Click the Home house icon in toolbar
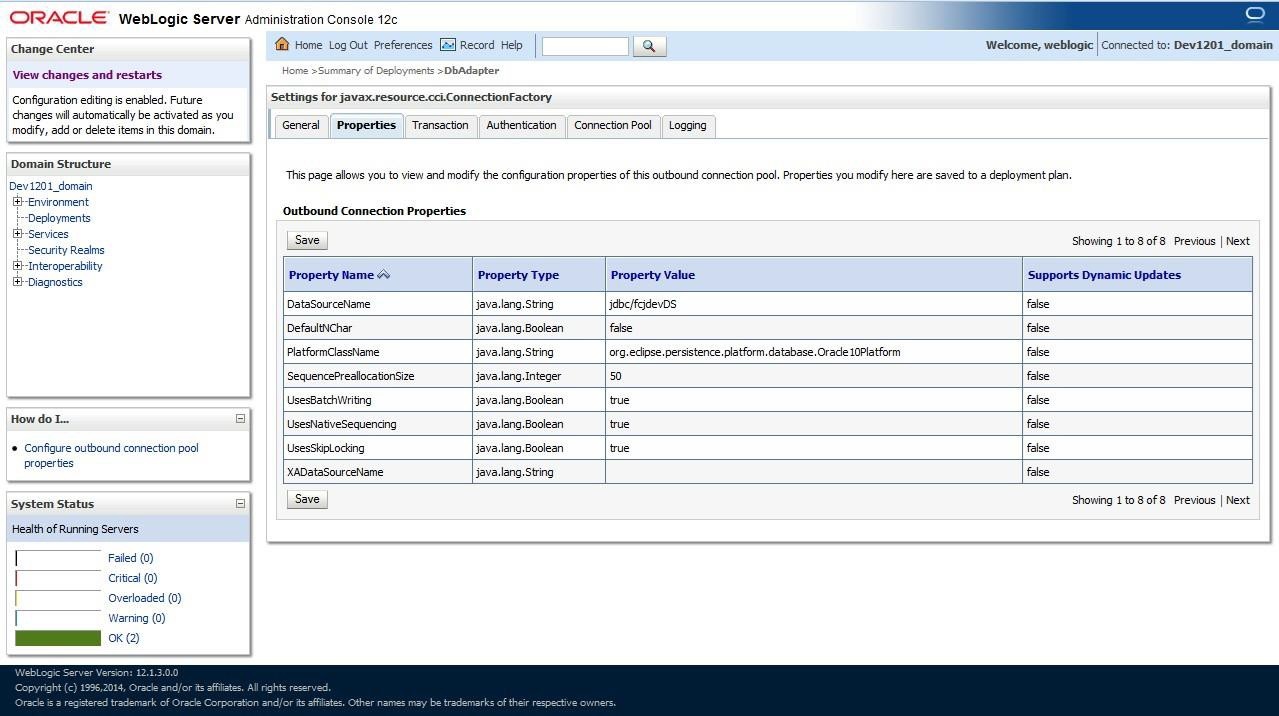1279x716 pixels. [x=282, y=45]
